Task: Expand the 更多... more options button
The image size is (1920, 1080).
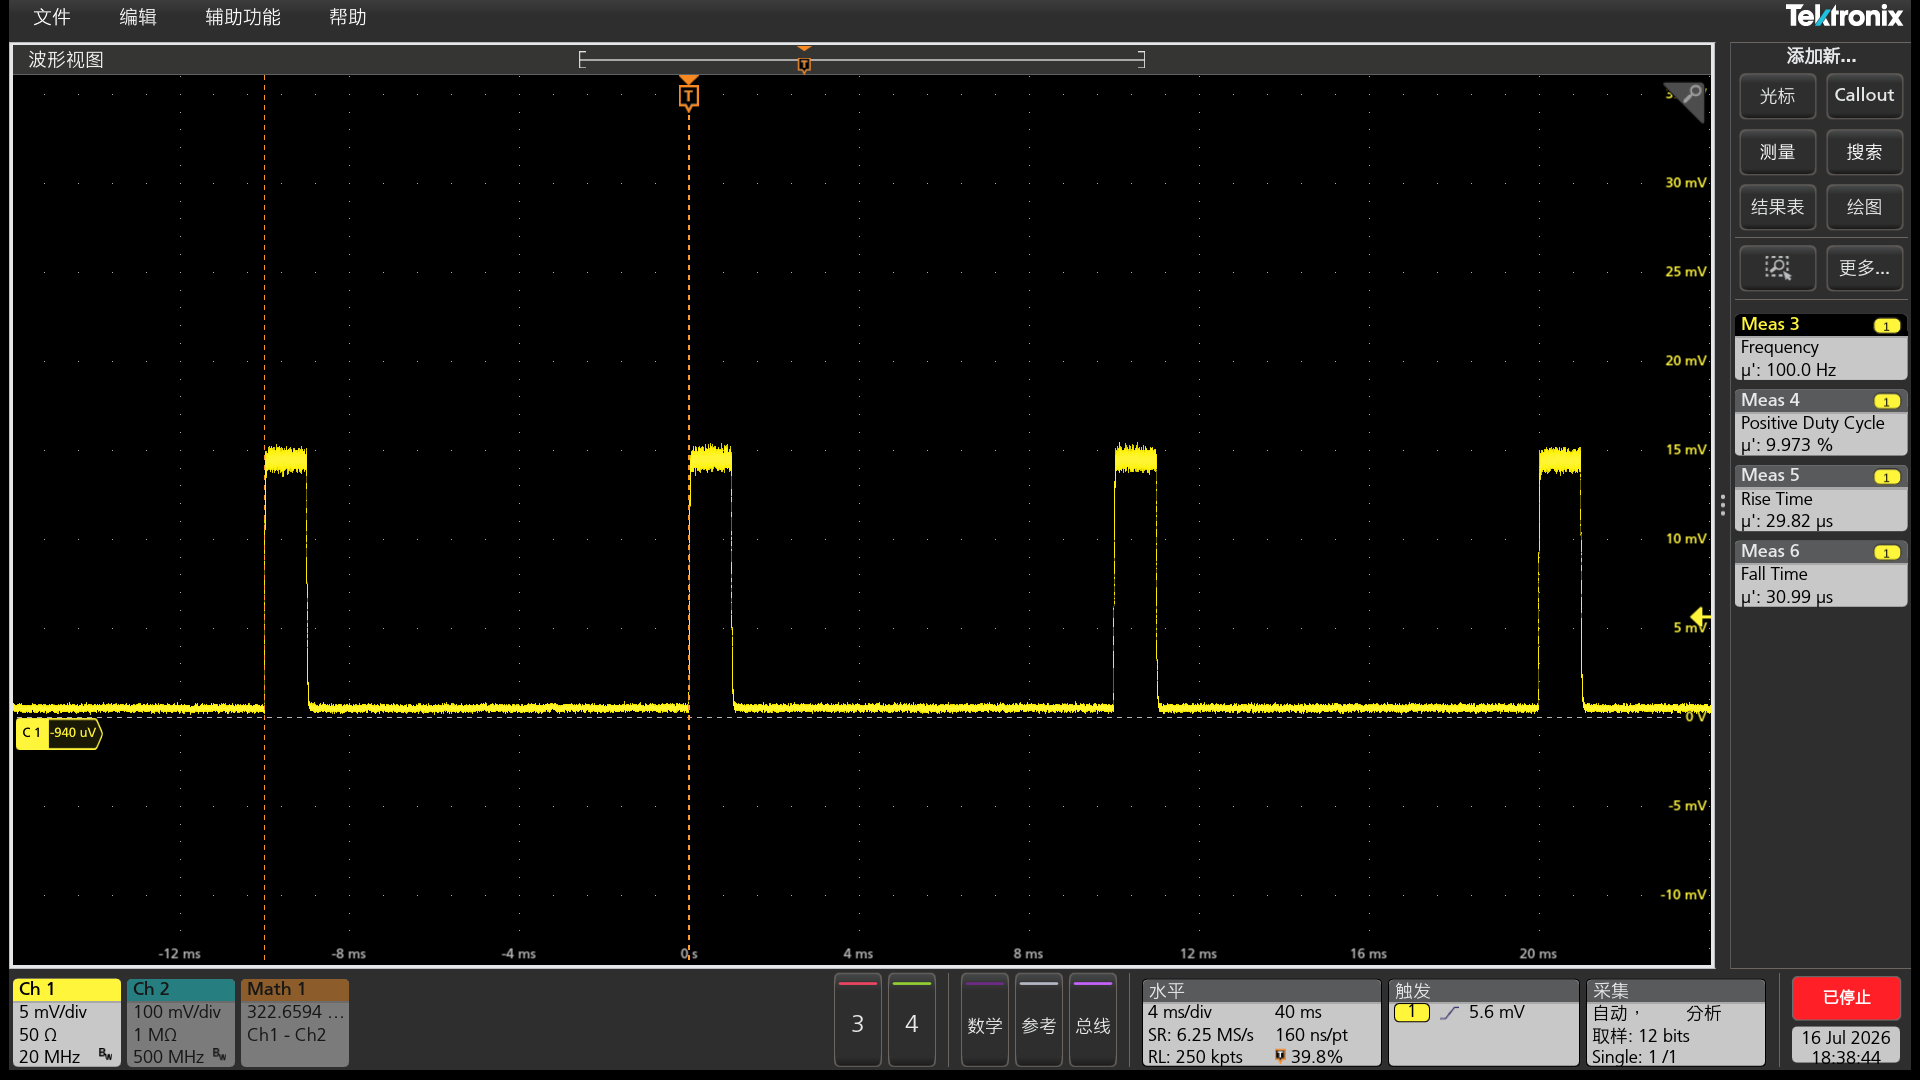Action: (x=1864, y=268)
